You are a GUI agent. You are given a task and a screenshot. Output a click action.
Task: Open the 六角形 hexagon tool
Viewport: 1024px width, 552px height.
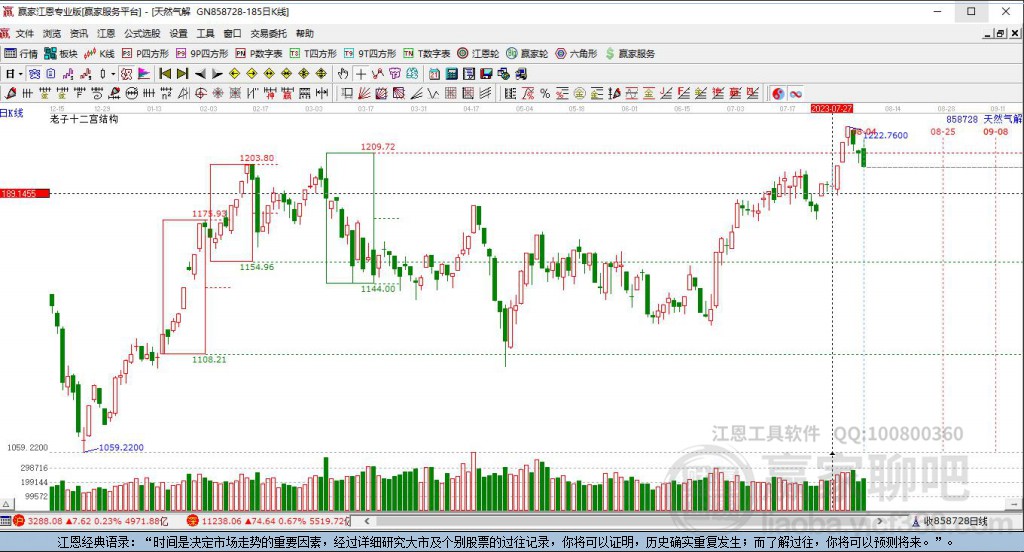tap(576, 54)
